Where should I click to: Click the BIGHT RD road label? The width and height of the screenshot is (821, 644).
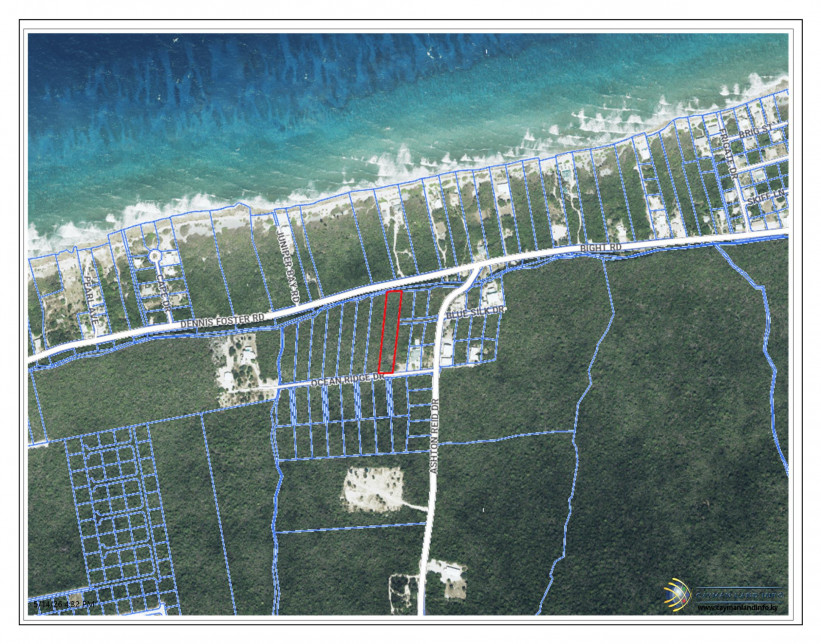point(601,247)
